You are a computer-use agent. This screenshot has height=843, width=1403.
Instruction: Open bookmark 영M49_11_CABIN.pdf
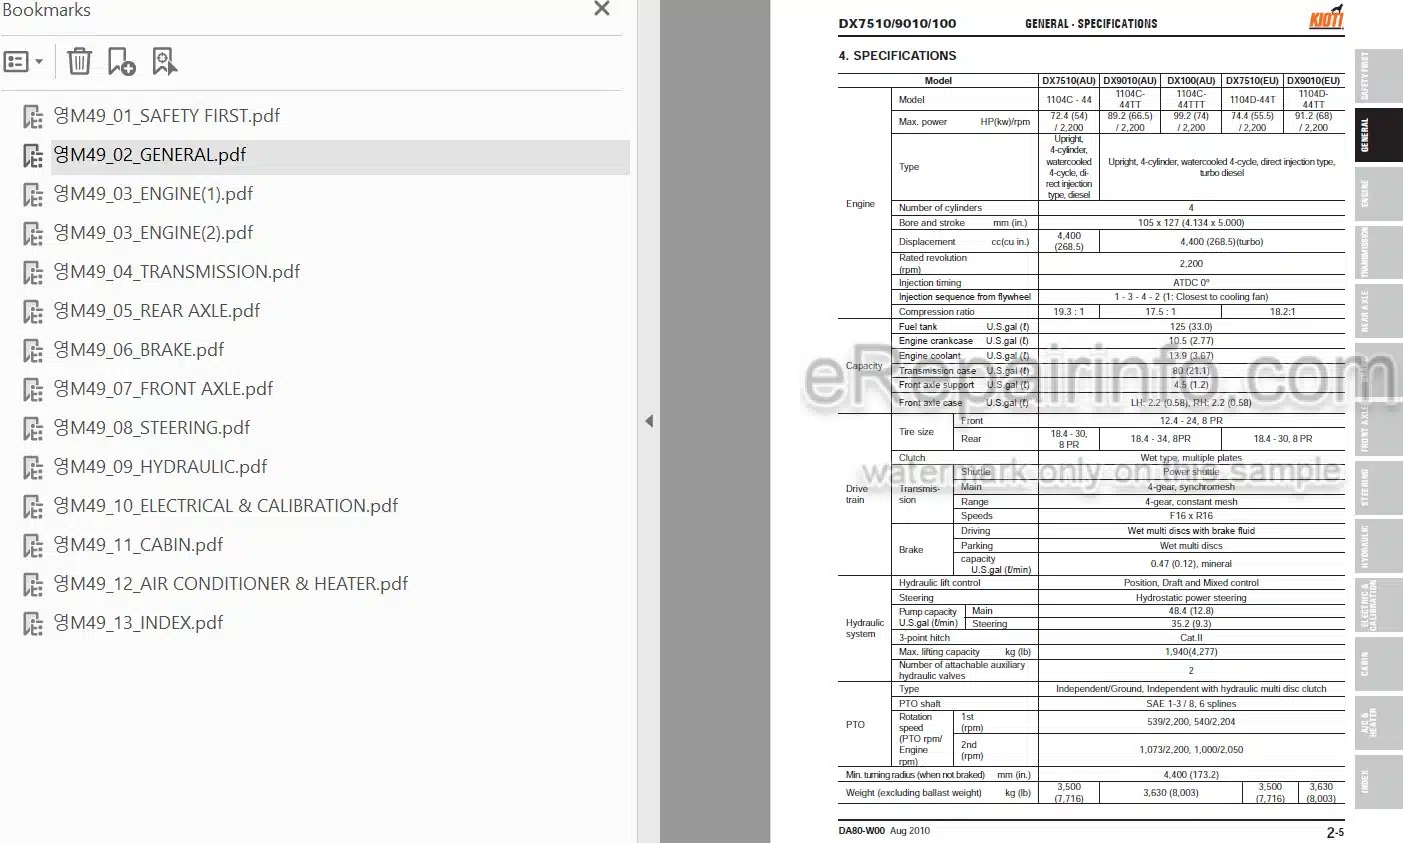point(138,545)
